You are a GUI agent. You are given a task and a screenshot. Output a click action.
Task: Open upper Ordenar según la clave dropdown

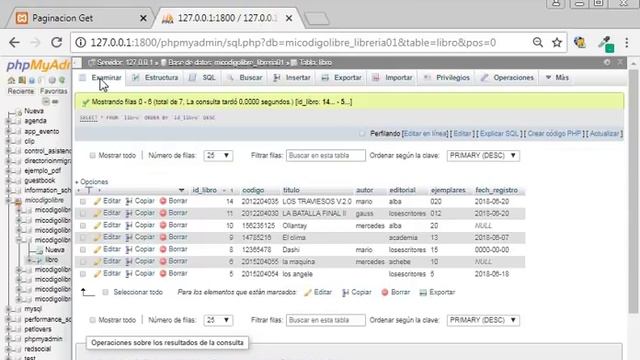483,156
